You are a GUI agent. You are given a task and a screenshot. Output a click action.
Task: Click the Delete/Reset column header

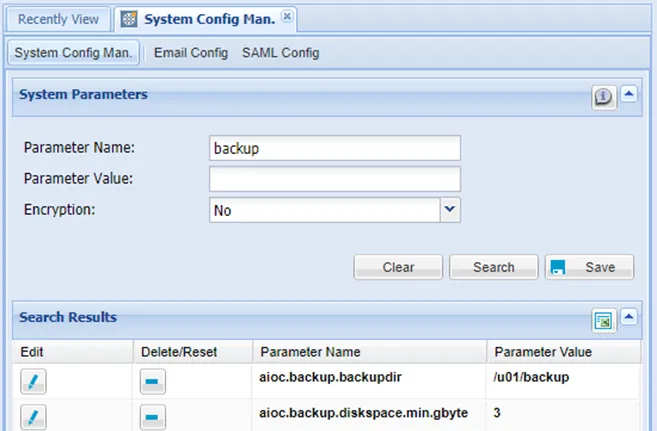pos(193,351)
